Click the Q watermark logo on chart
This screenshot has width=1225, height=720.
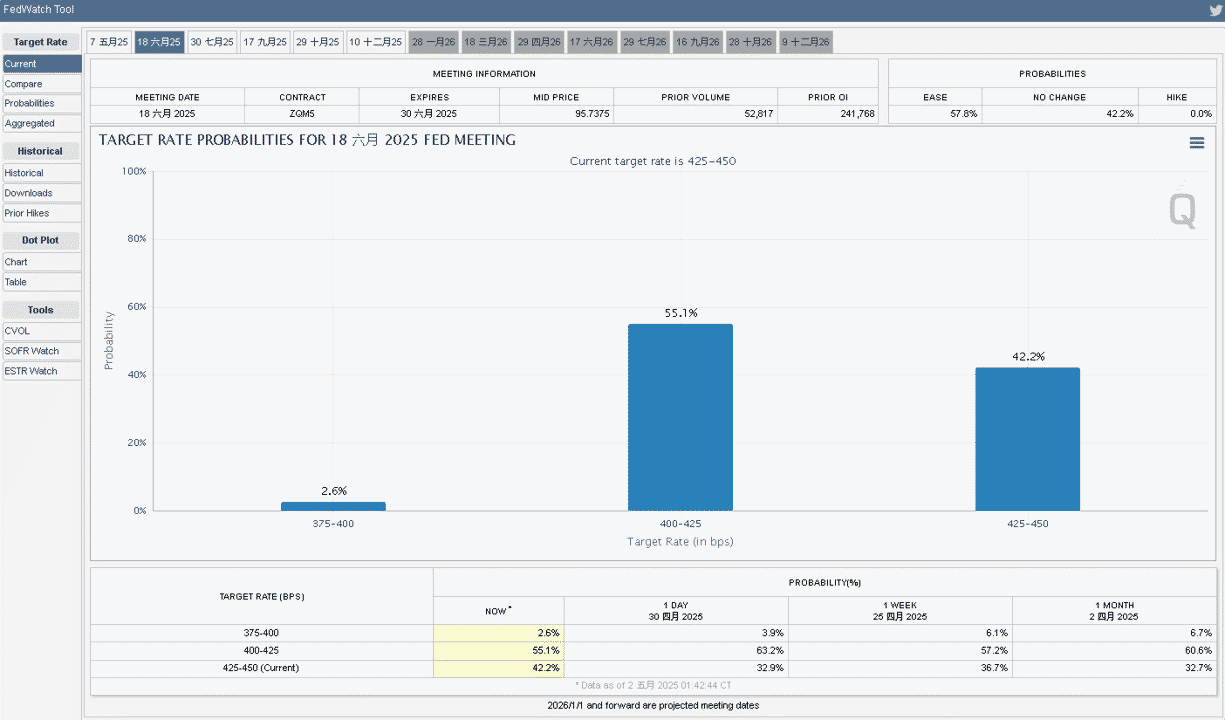(x=1182, y=208)
